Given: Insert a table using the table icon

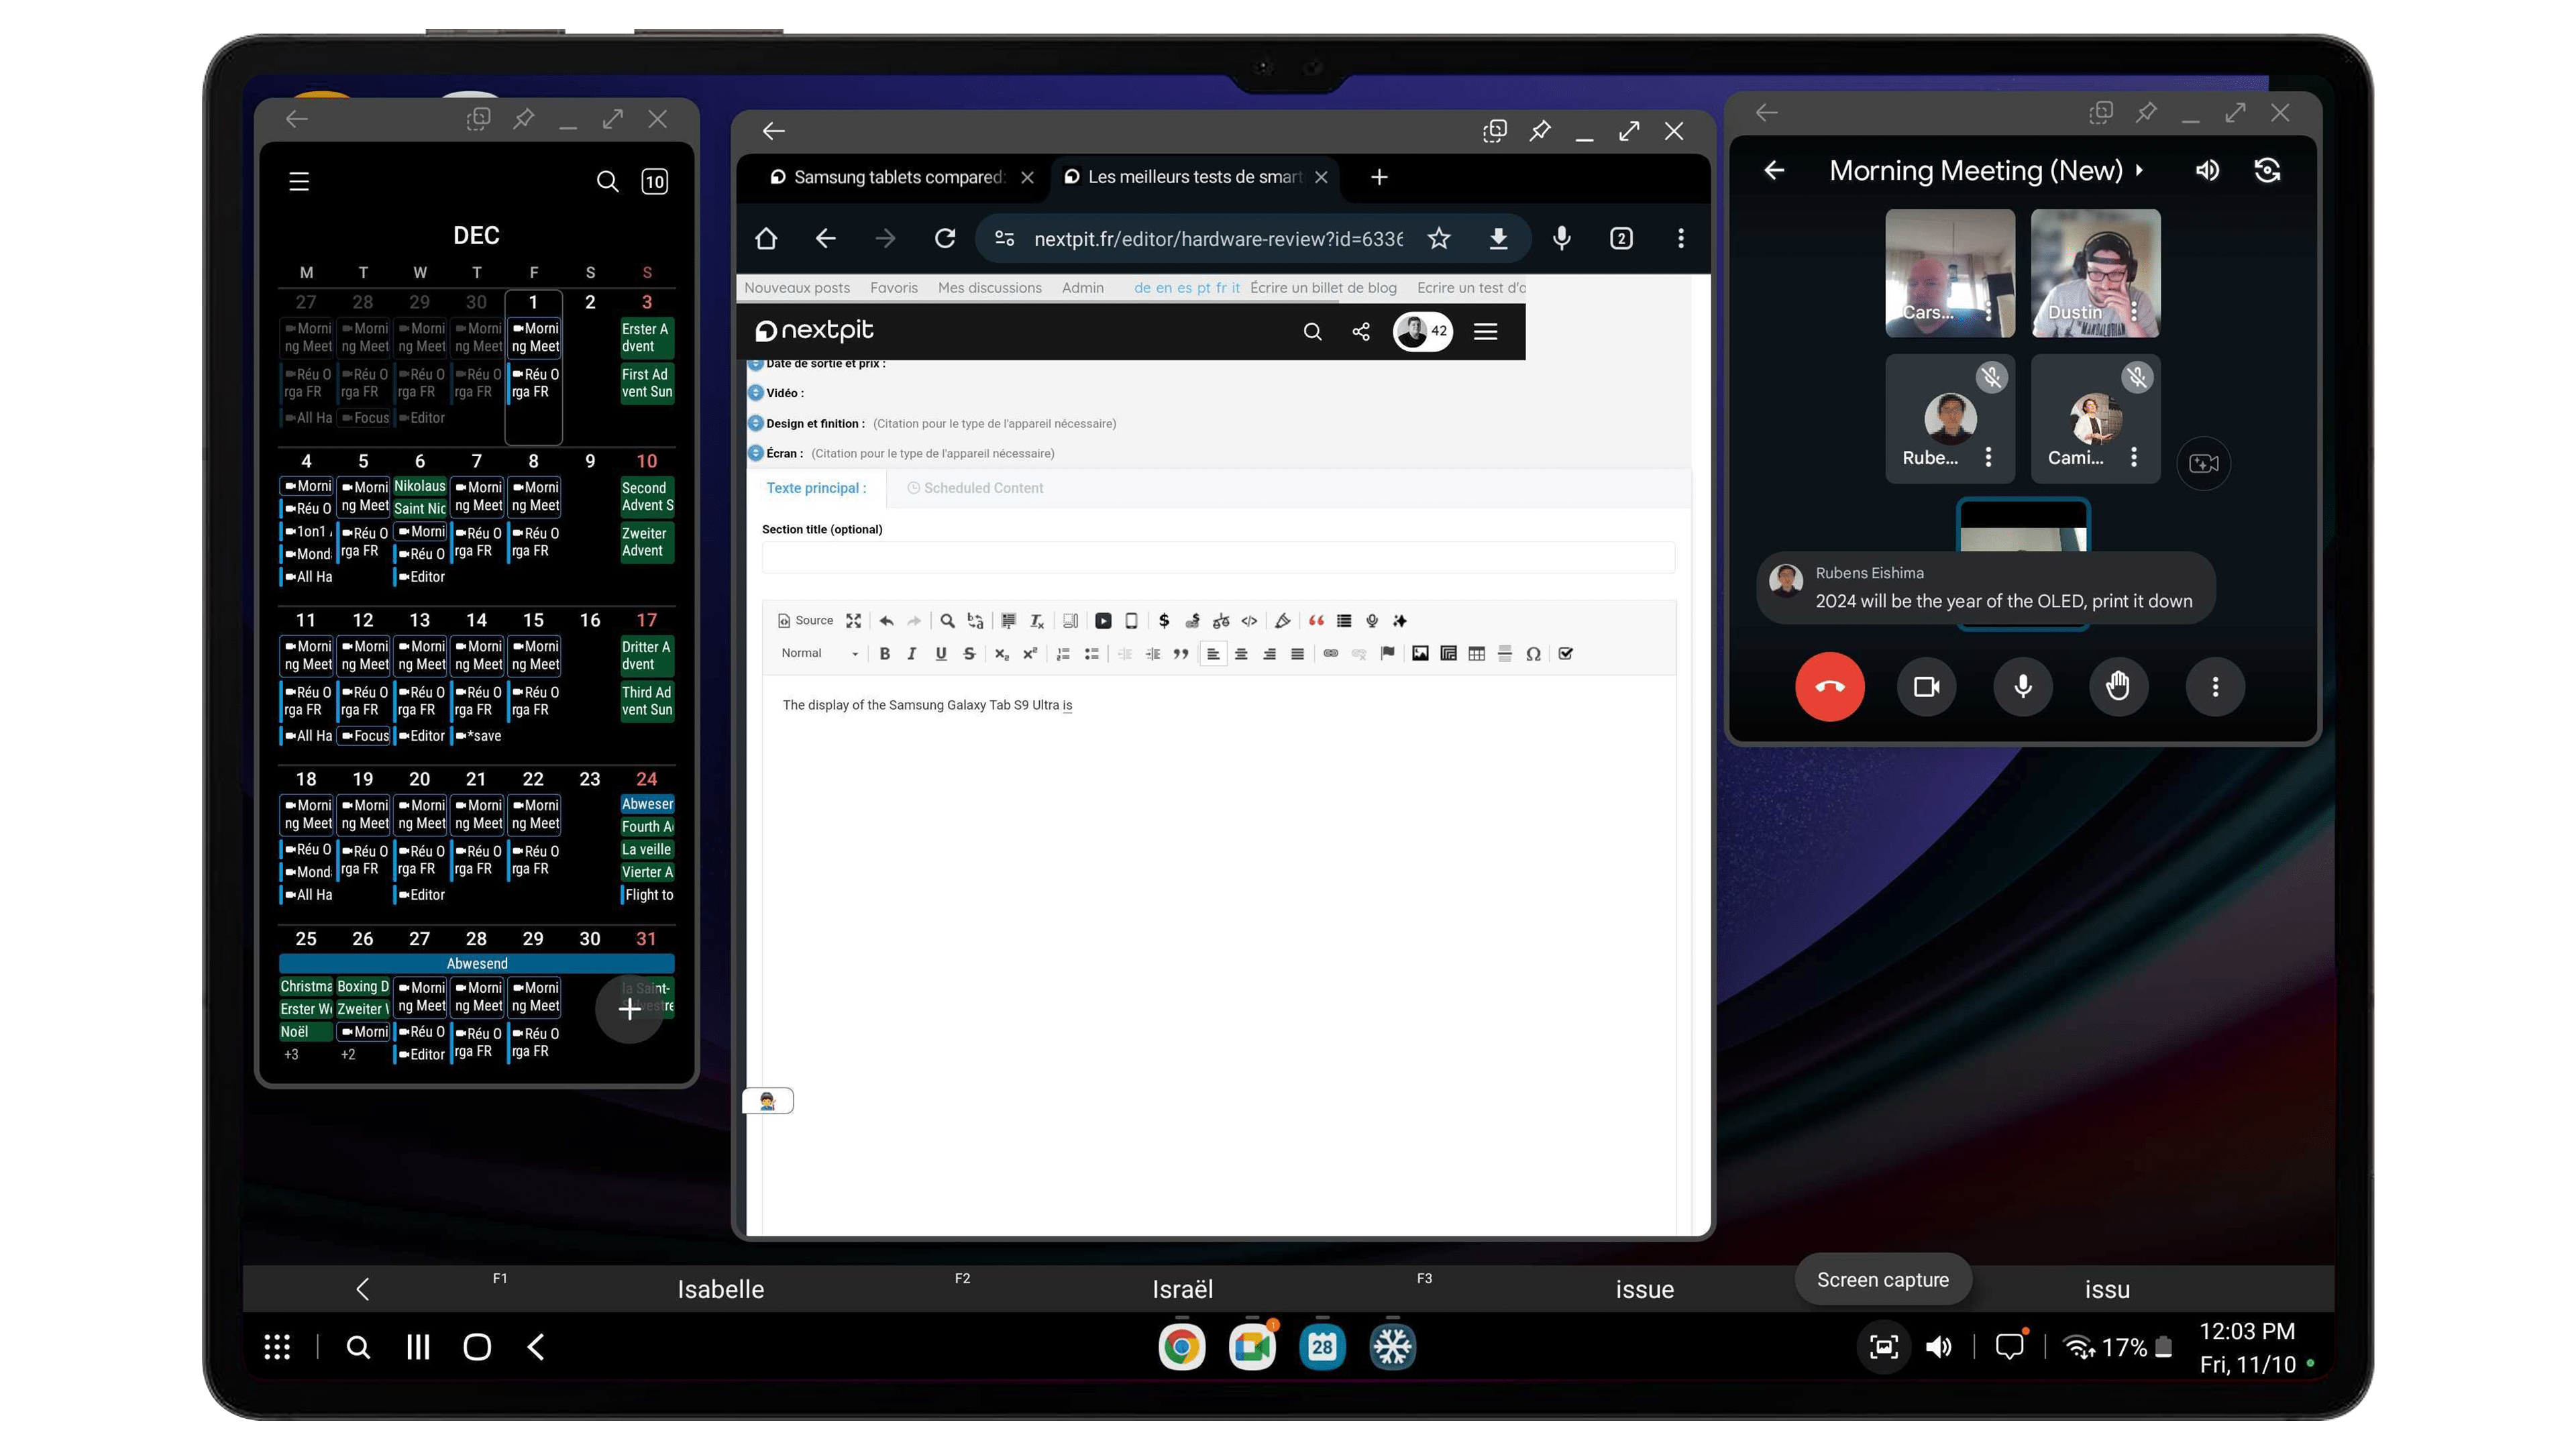Looking at the screenshot, I should pyautogui.click(x=1476, y=653).
